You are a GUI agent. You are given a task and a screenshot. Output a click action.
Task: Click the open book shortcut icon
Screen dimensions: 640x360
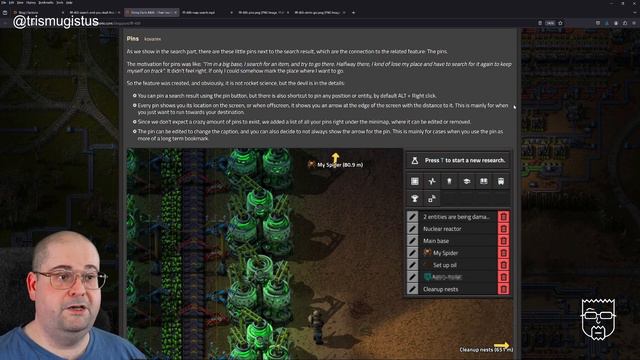point(484,181)
